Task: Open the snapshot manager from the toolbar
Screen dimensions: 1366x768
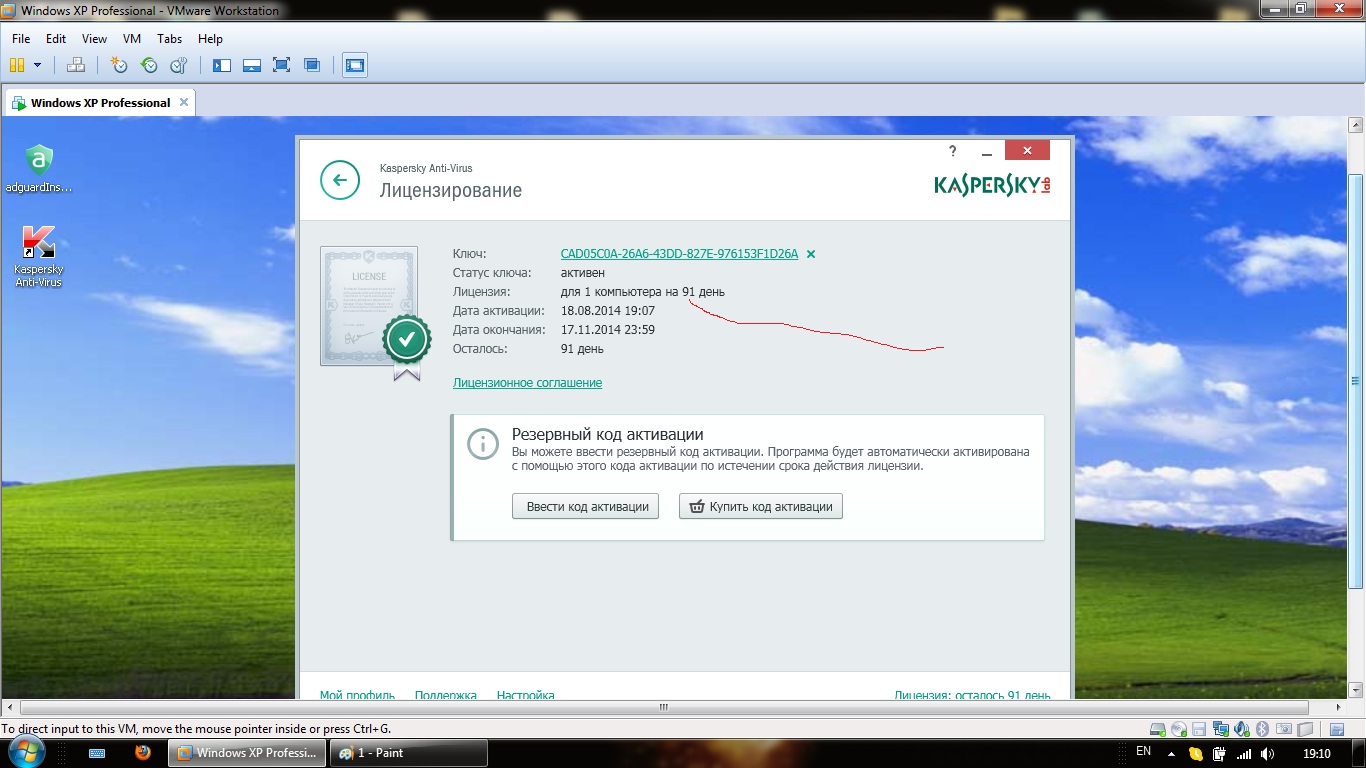Action: pos(179,65)
